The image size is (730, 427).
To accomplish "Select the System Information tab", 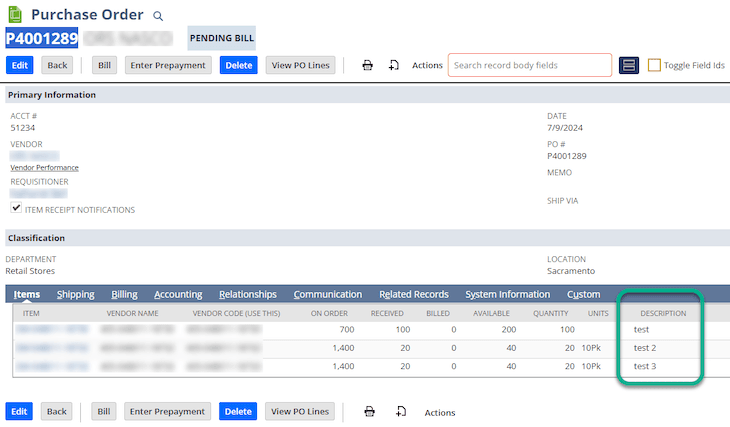I will tap(507, 294).
